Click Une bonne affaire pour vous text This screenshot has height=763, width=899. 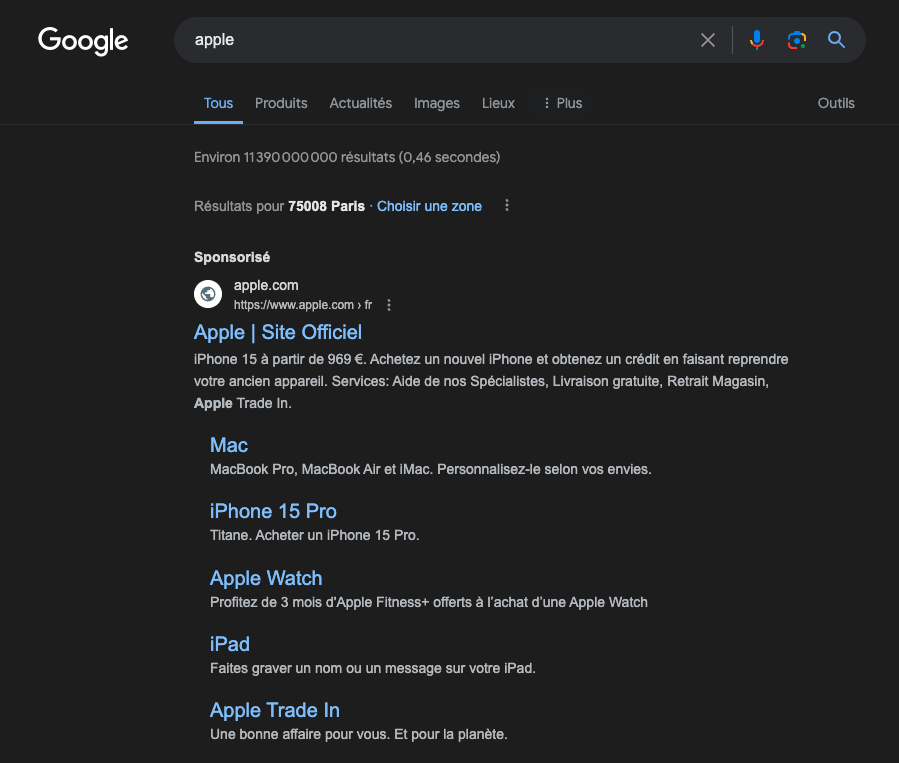[x=359, y=734]
